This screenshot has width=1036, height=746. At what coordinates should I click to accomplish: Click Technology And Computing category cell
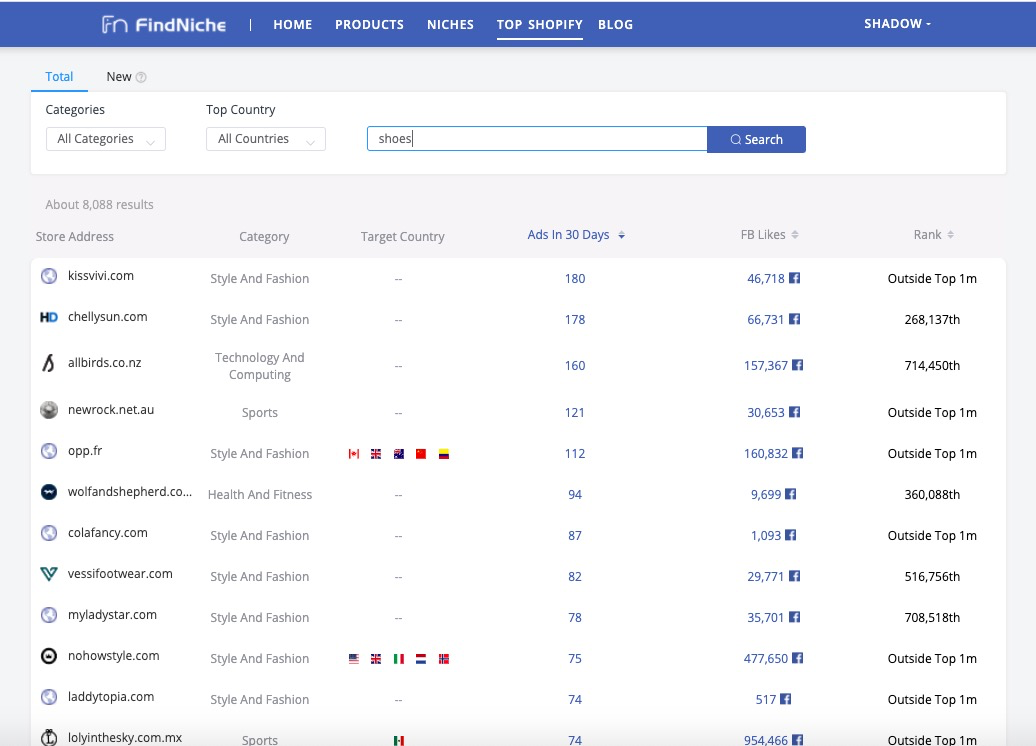(260, 366)
